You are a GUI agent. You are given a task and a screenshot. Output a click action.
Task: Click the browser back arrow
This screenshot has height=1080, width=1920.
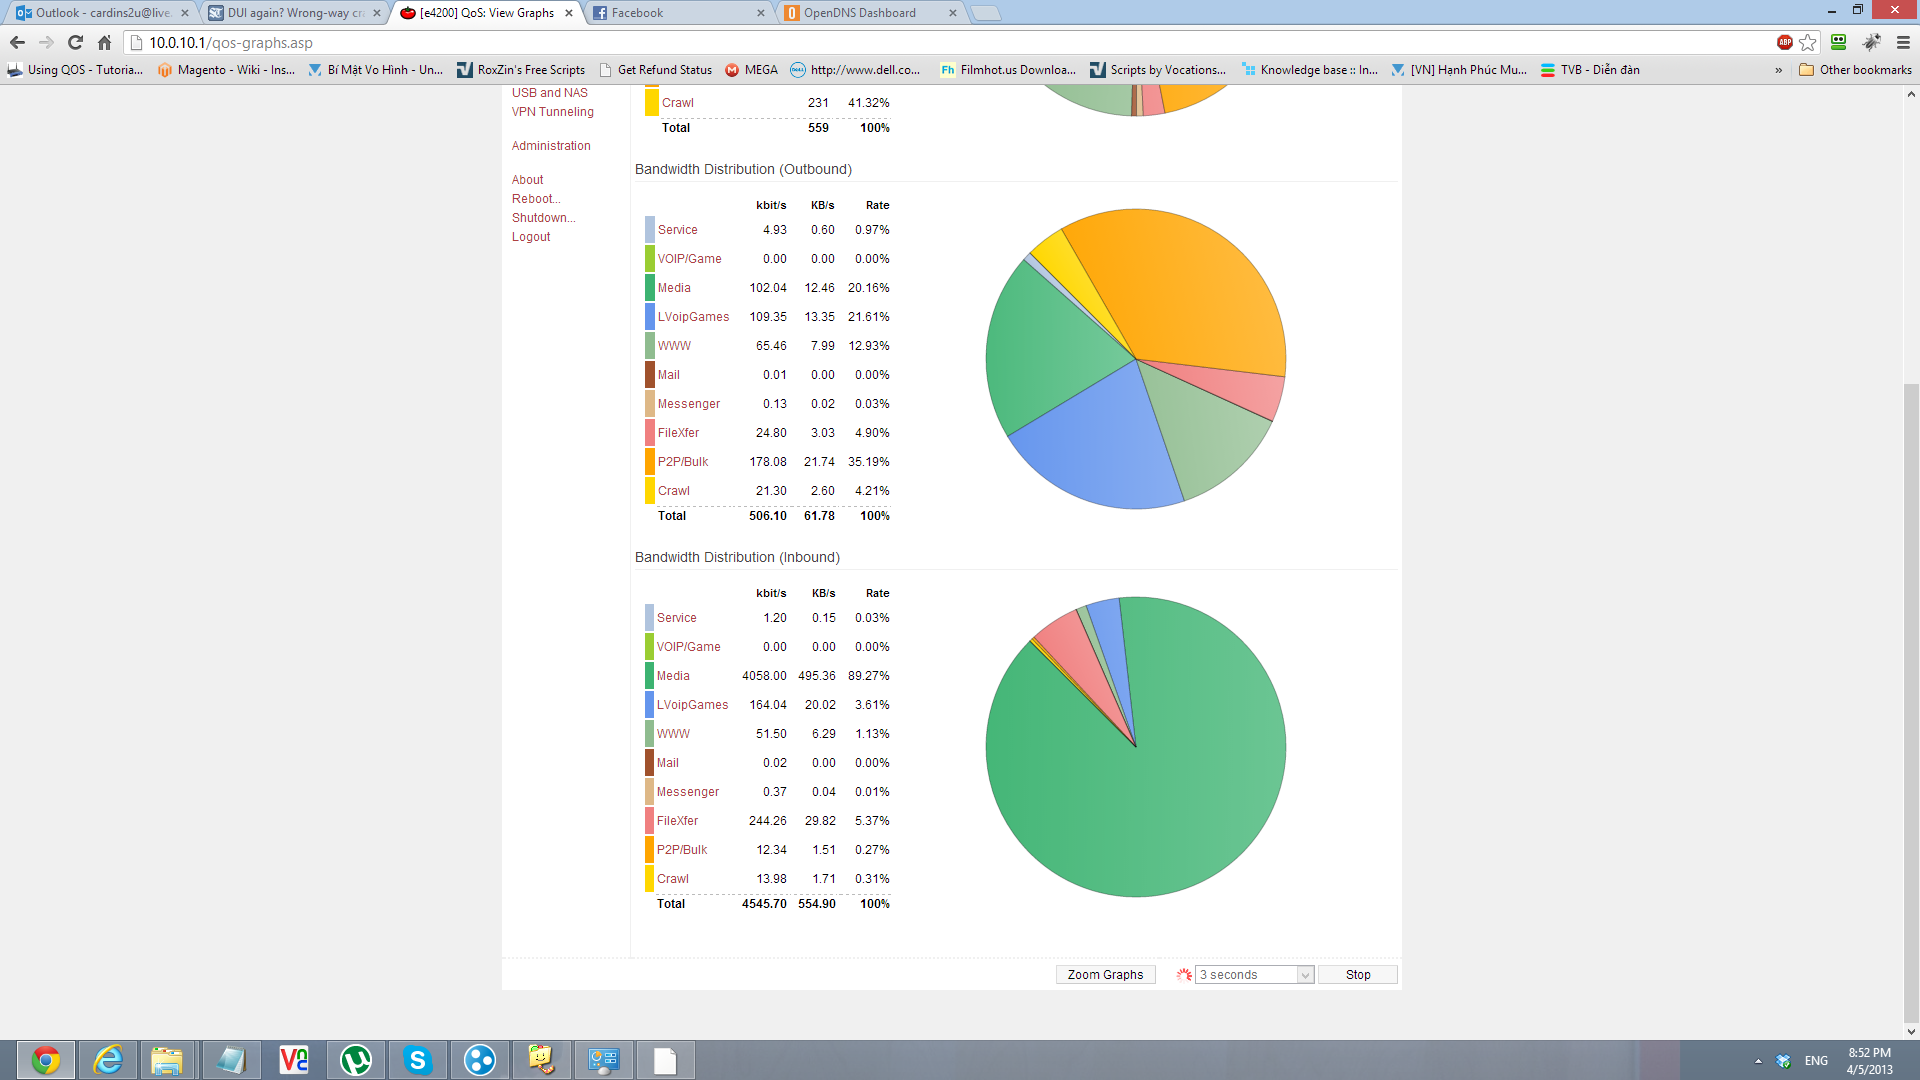pos(17,42)
